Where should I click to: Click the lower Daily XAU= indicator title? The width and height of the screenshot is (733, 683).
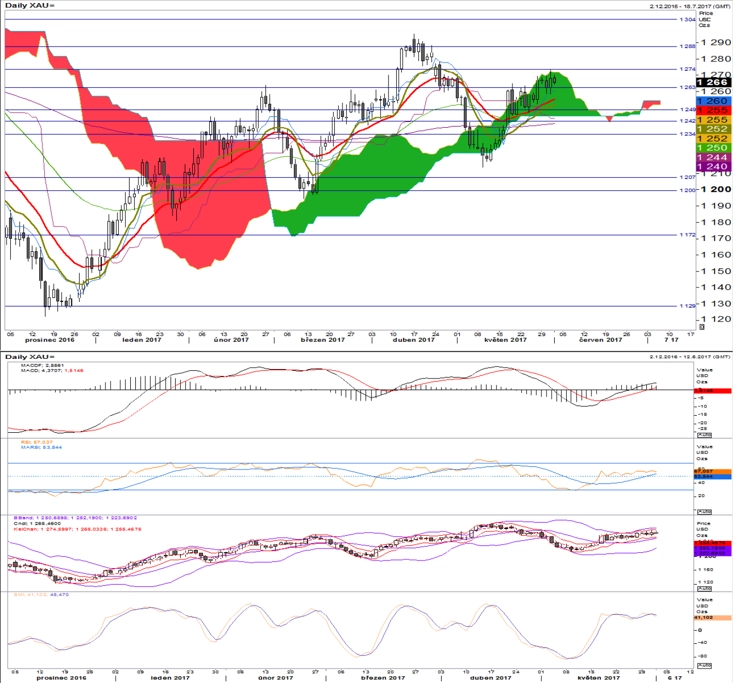29,357
